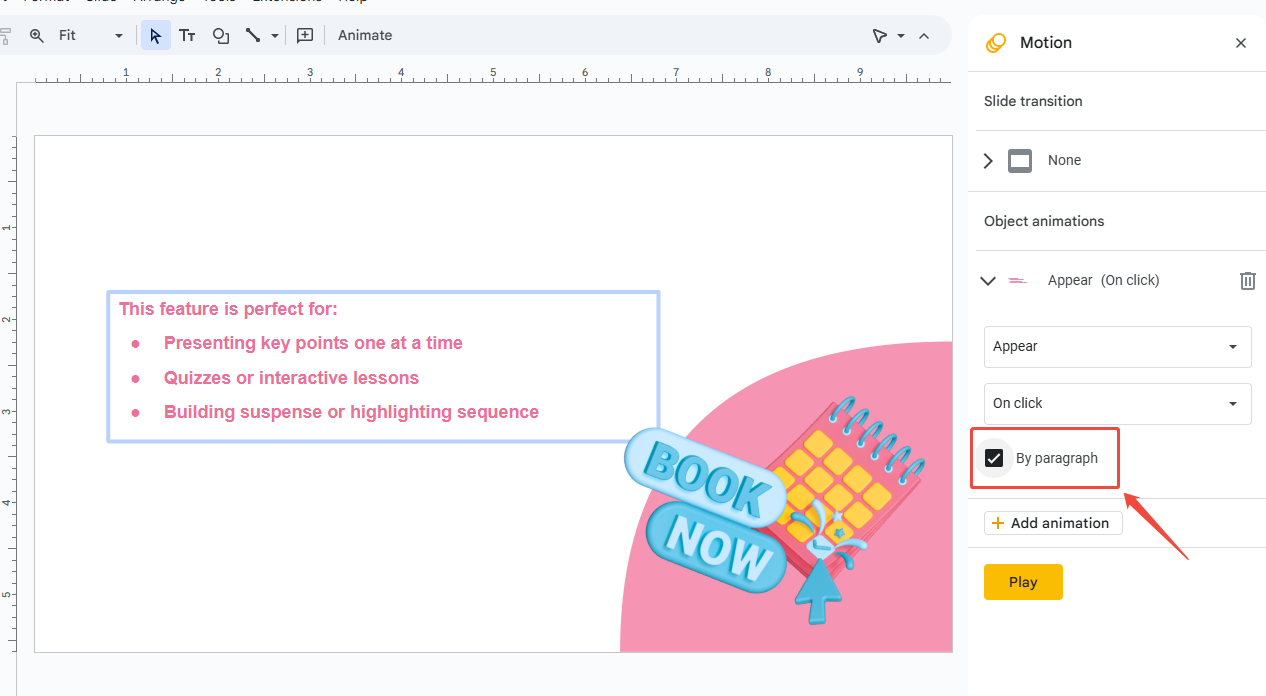Open the Extensions menu

pyautogui.click(x=288, y=2)
